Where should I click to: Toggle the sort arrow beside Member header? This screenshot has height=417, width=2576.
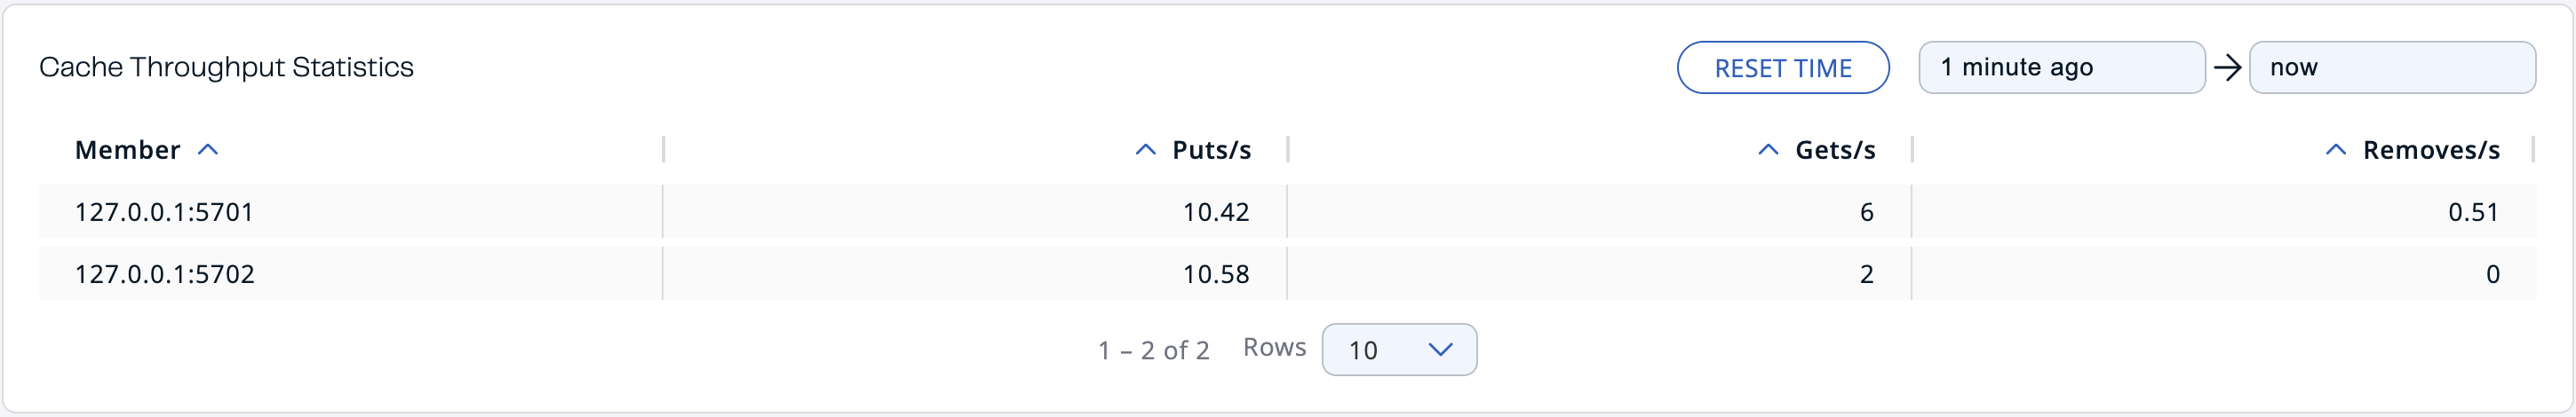point(208,150)
